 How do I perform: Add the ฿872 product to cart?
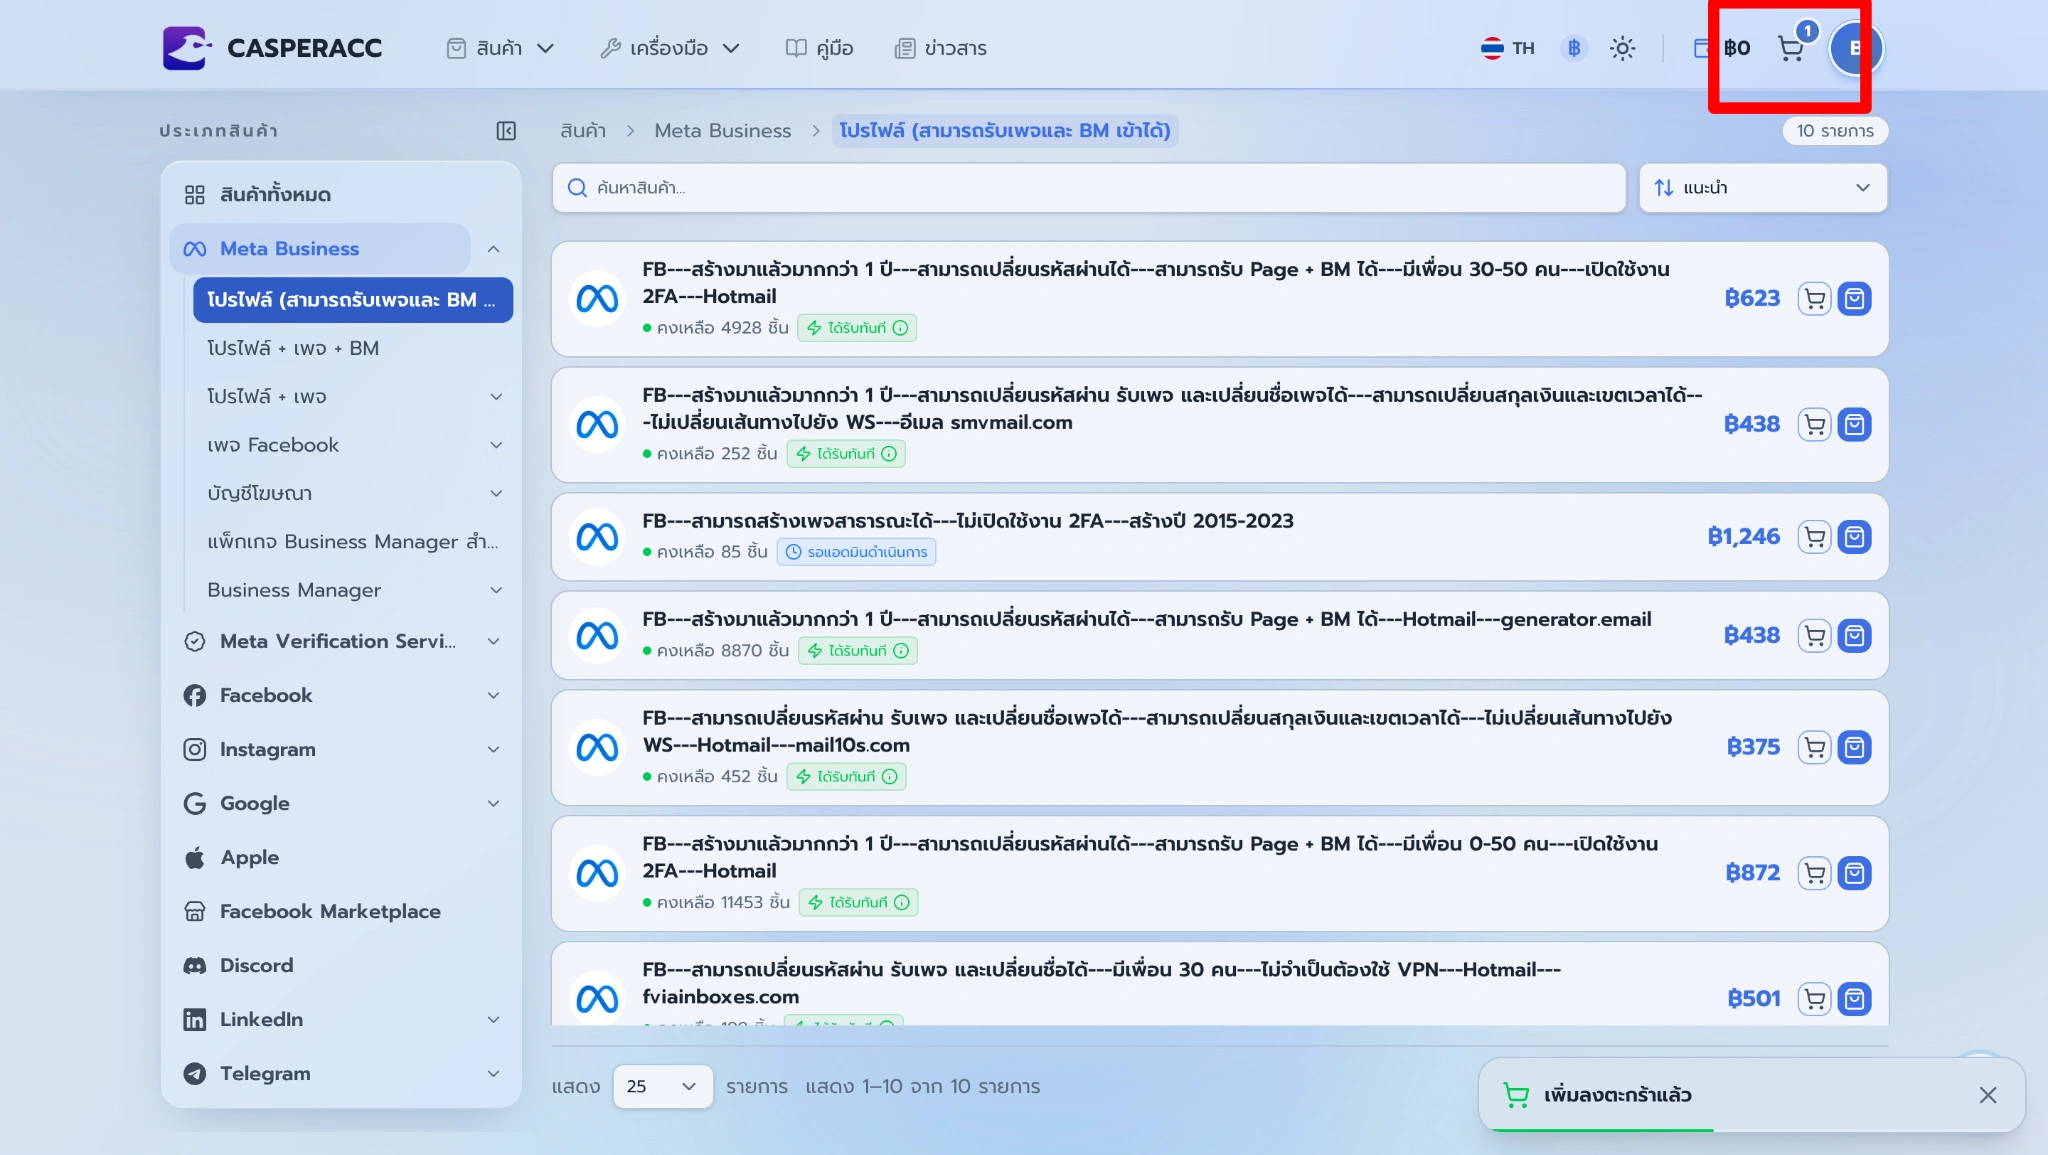(x=1814, y=873)
